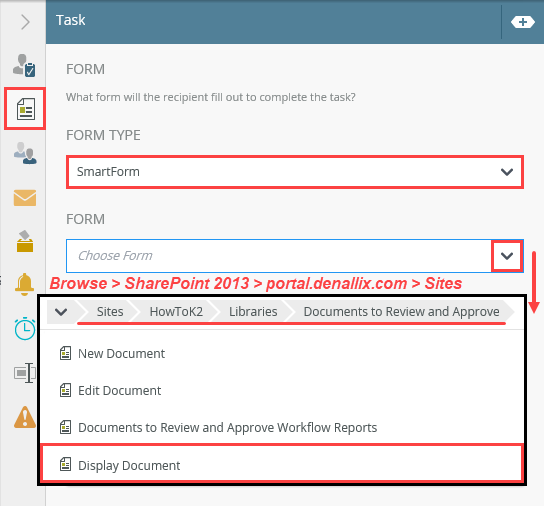This screenshot has height=506, width=544.
Task: Click the Workflow Reports form icon
Action: click(65, 427)
